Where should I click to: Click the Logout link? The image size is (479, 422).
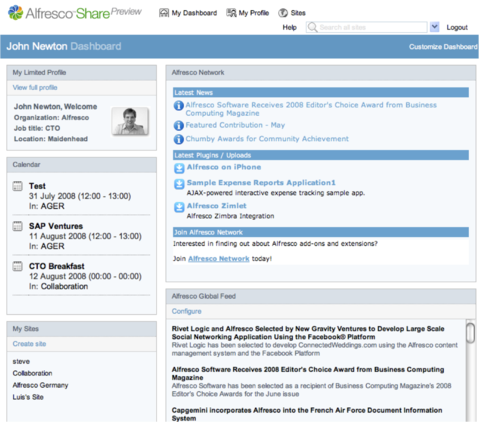[457, 27]
